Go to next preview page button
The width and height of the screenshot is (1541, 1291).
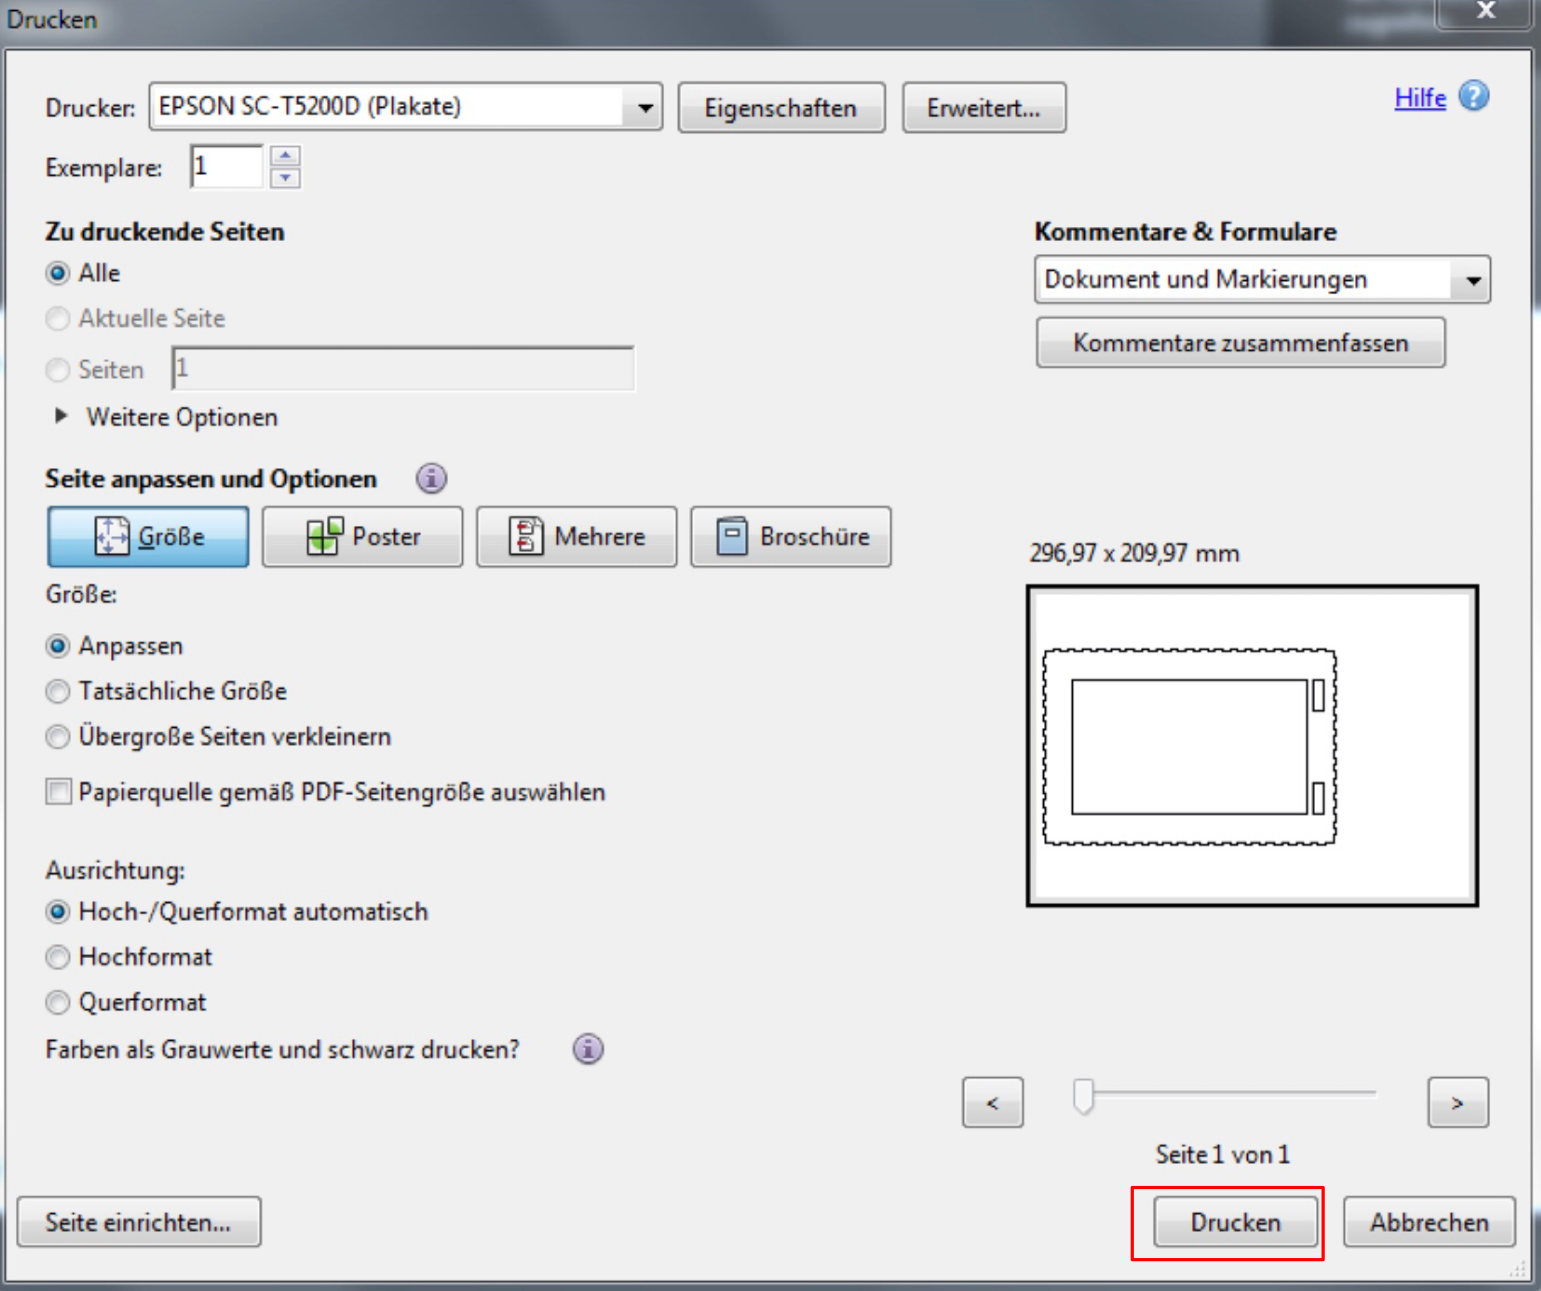pos(1458,1102)
